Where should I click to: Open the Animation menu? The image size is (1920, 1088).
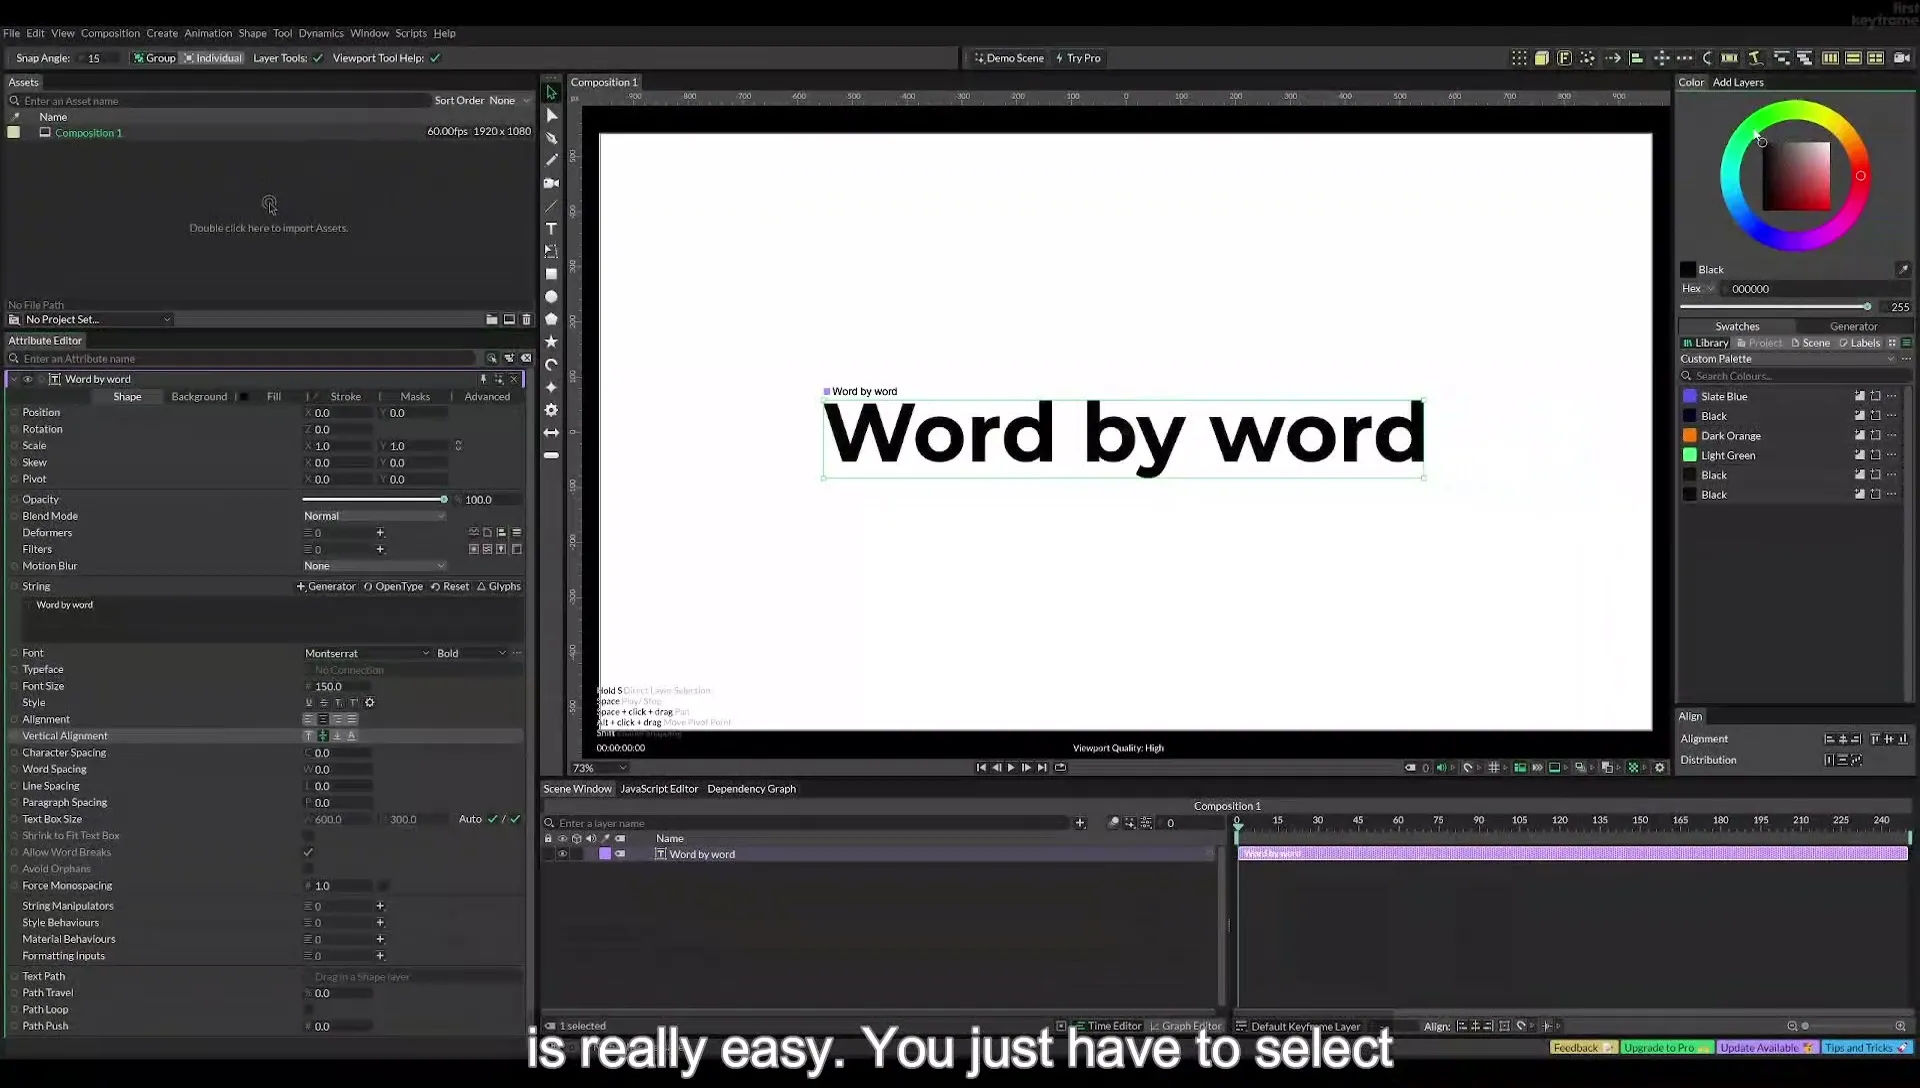coord(208,33)
